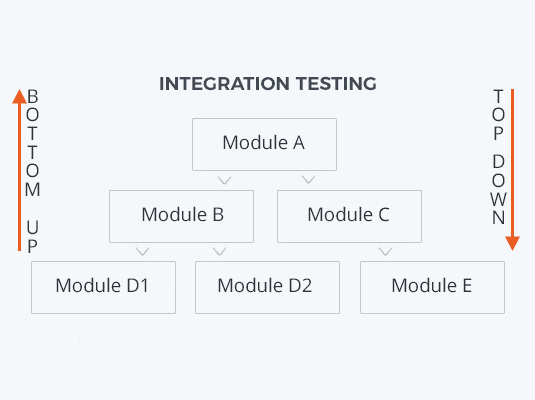
Task: Select the Module C box
Action: pos(349,216)
